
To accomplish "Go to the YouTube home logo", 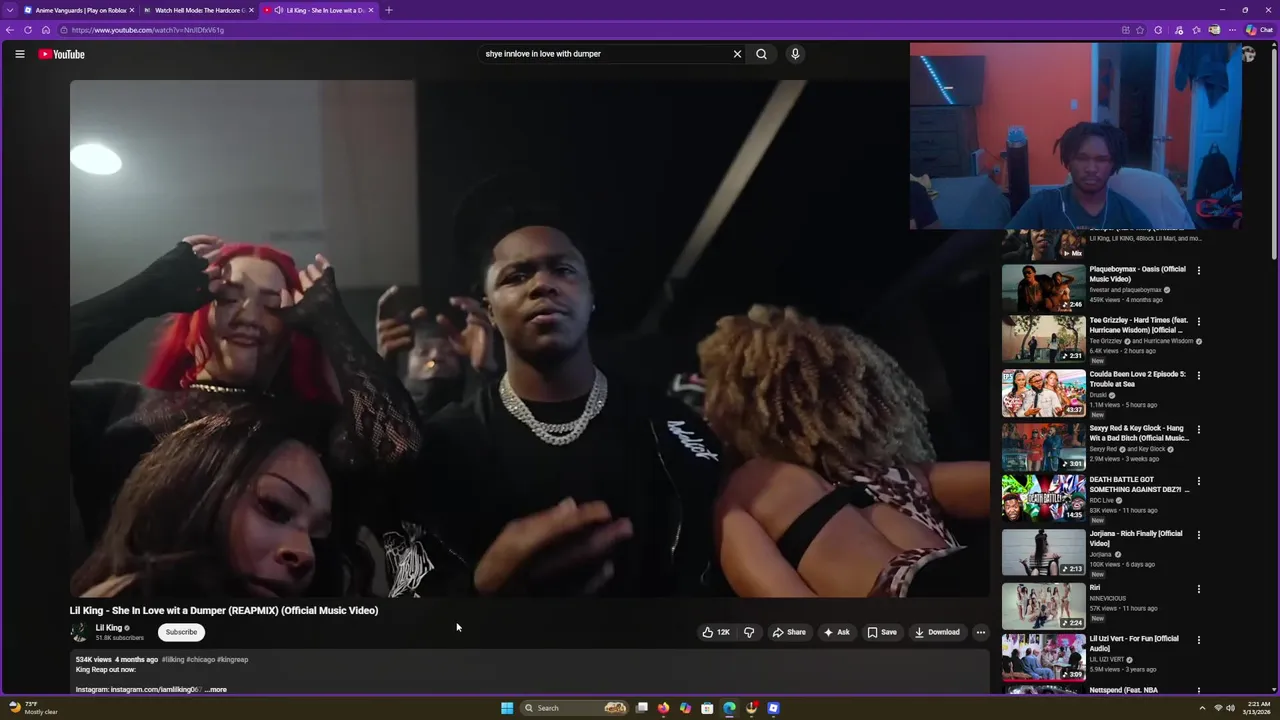I will [x=62, y=54].
